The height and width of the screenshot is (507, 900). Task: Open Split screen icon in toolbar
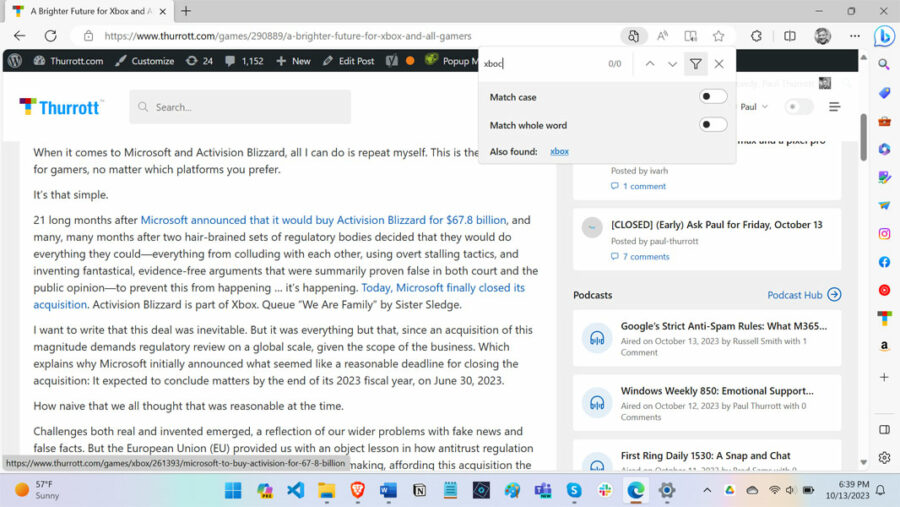(x=790, y=36)
